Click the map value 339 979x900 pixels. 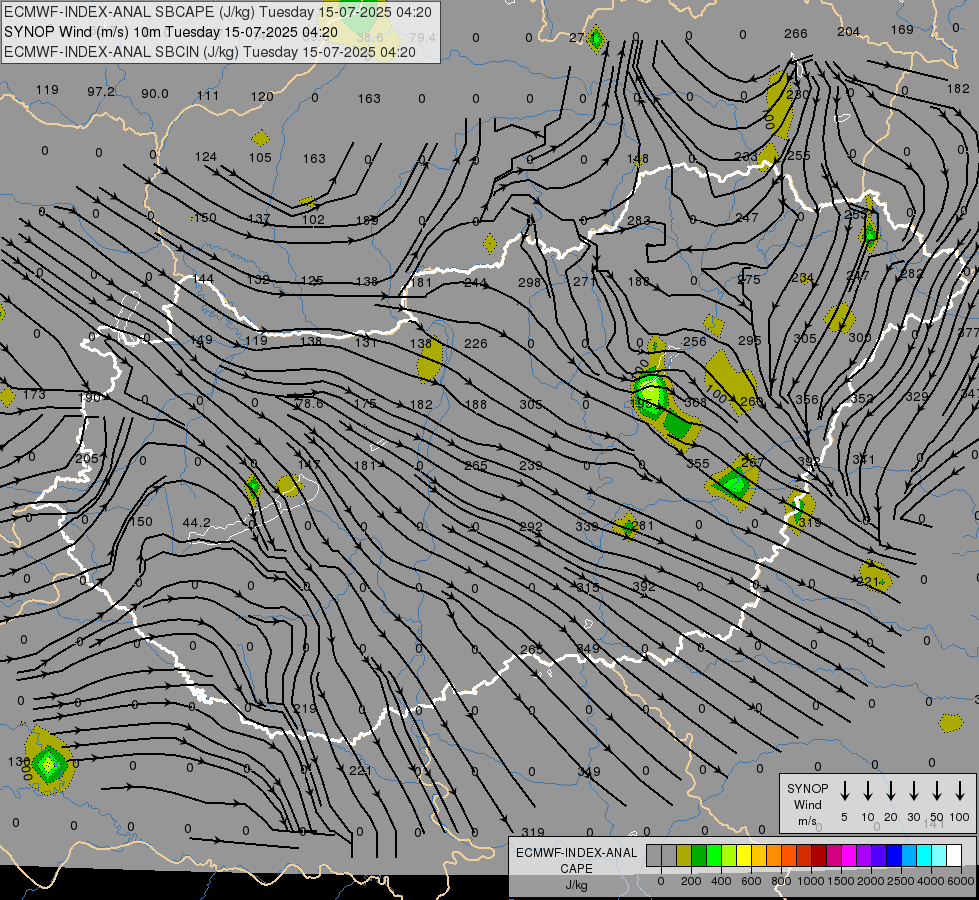pyautogui.click(x=587, y=527)
